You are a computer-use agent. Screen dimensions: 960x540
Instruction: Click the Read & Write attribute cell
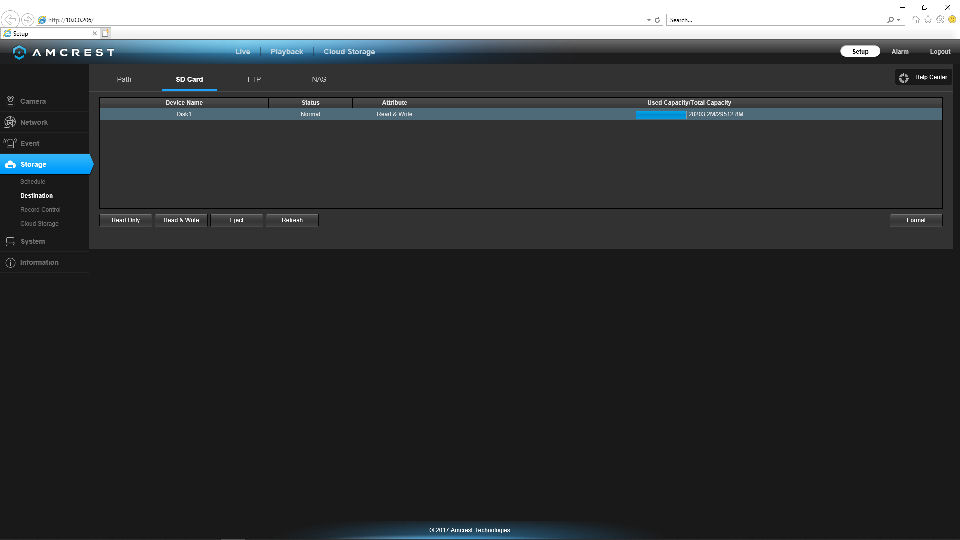click(394, 114)
